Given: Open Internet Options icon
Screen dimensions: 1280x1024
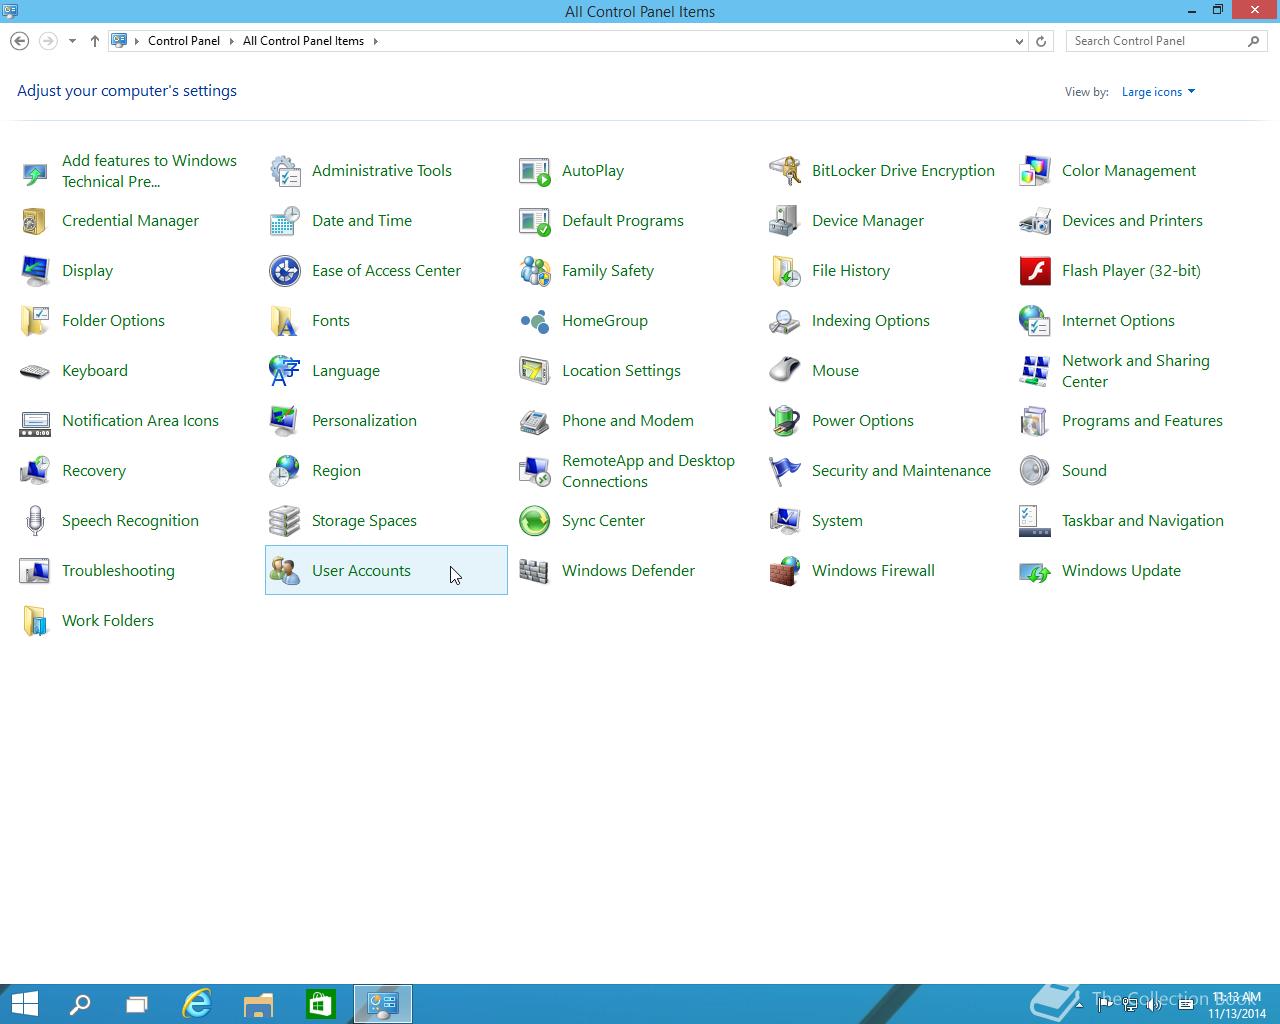Looking at the screenshot, I should (1035, 321).
